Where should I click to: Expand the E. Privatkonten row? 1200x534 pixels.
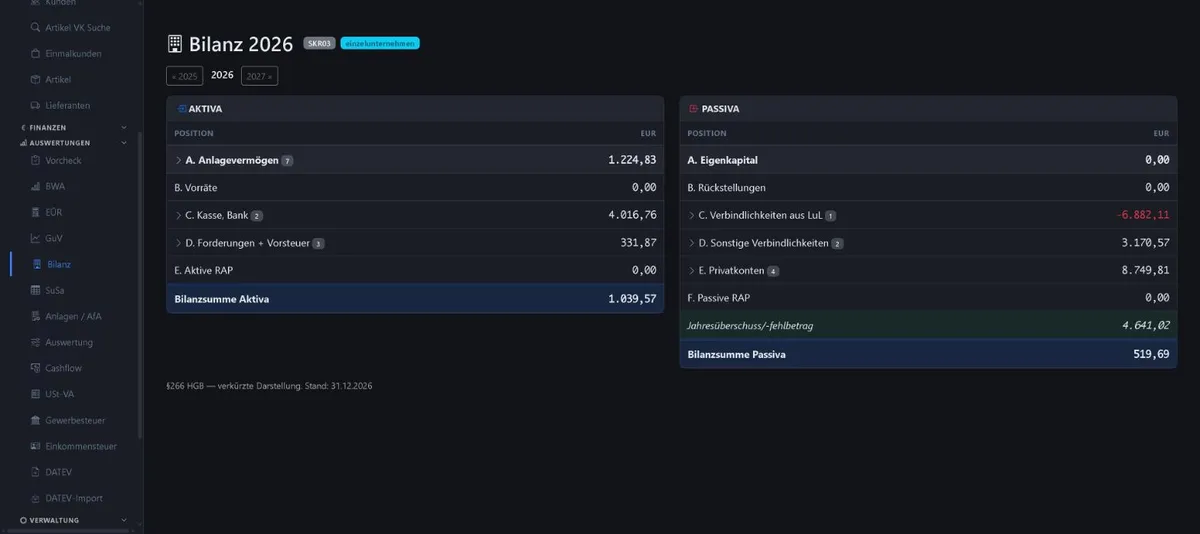(691, 270)
